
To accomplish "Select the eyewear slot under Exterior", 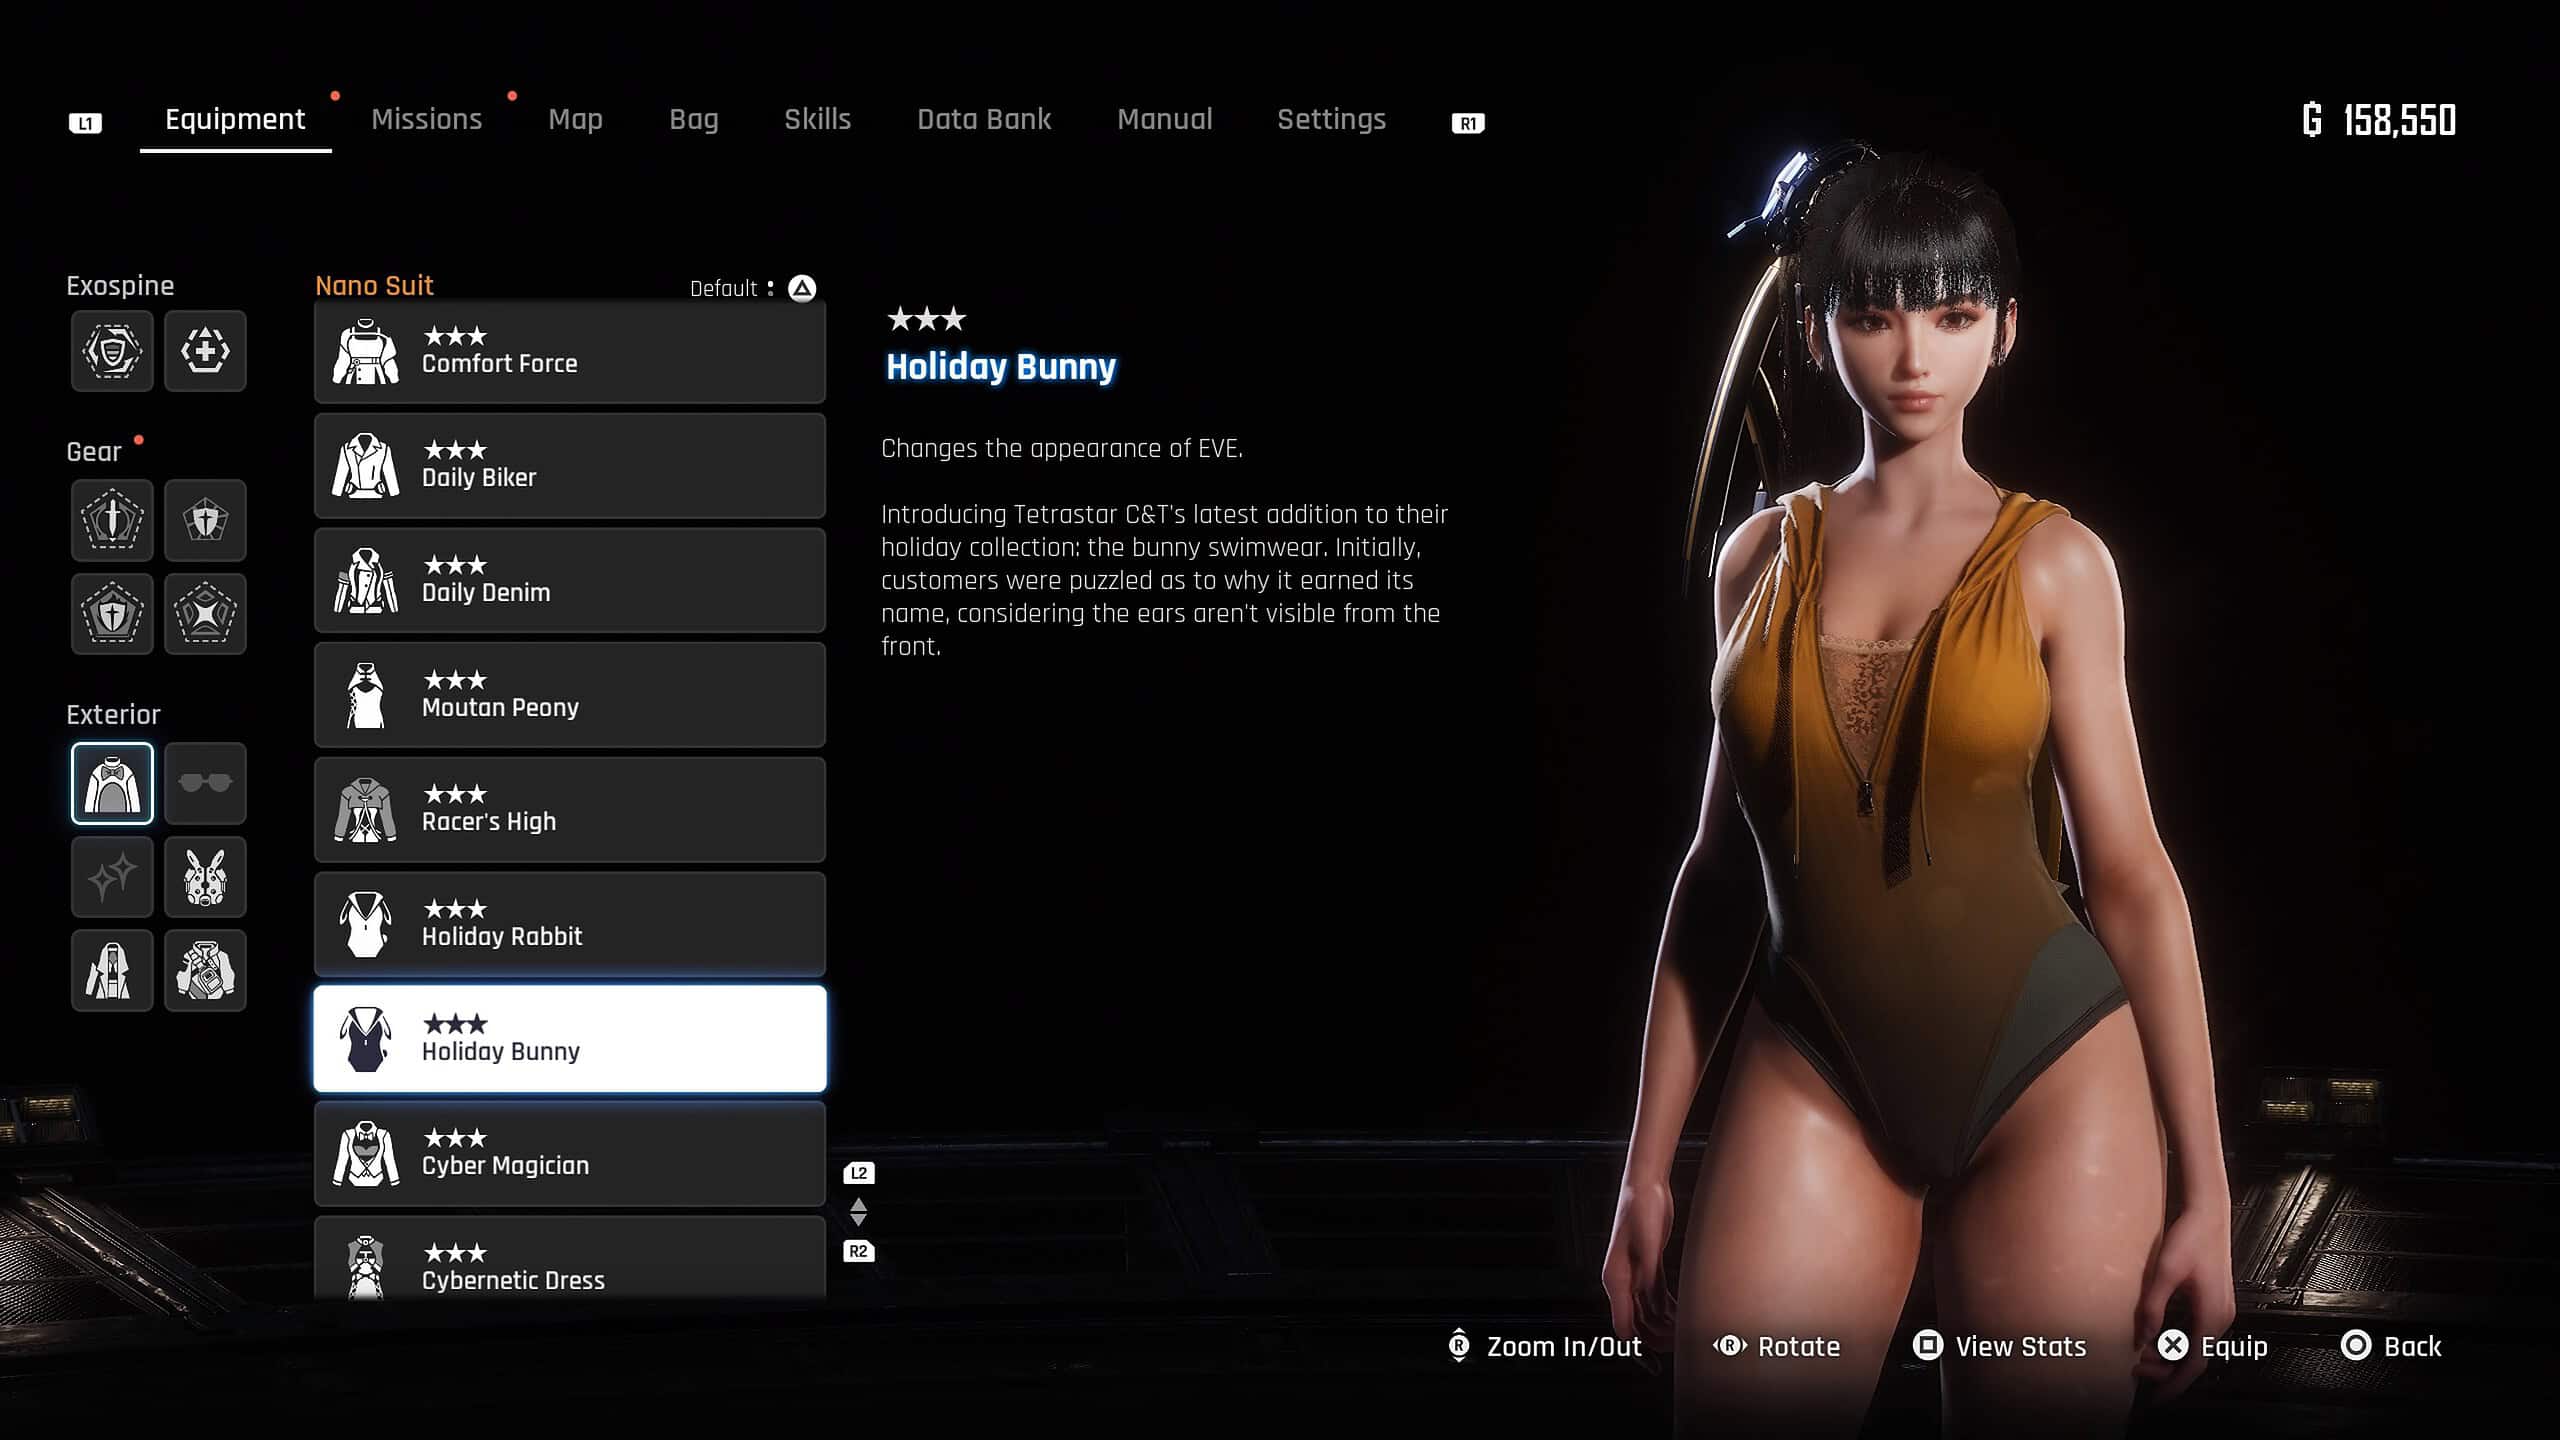I will click(x=205, y=783).
